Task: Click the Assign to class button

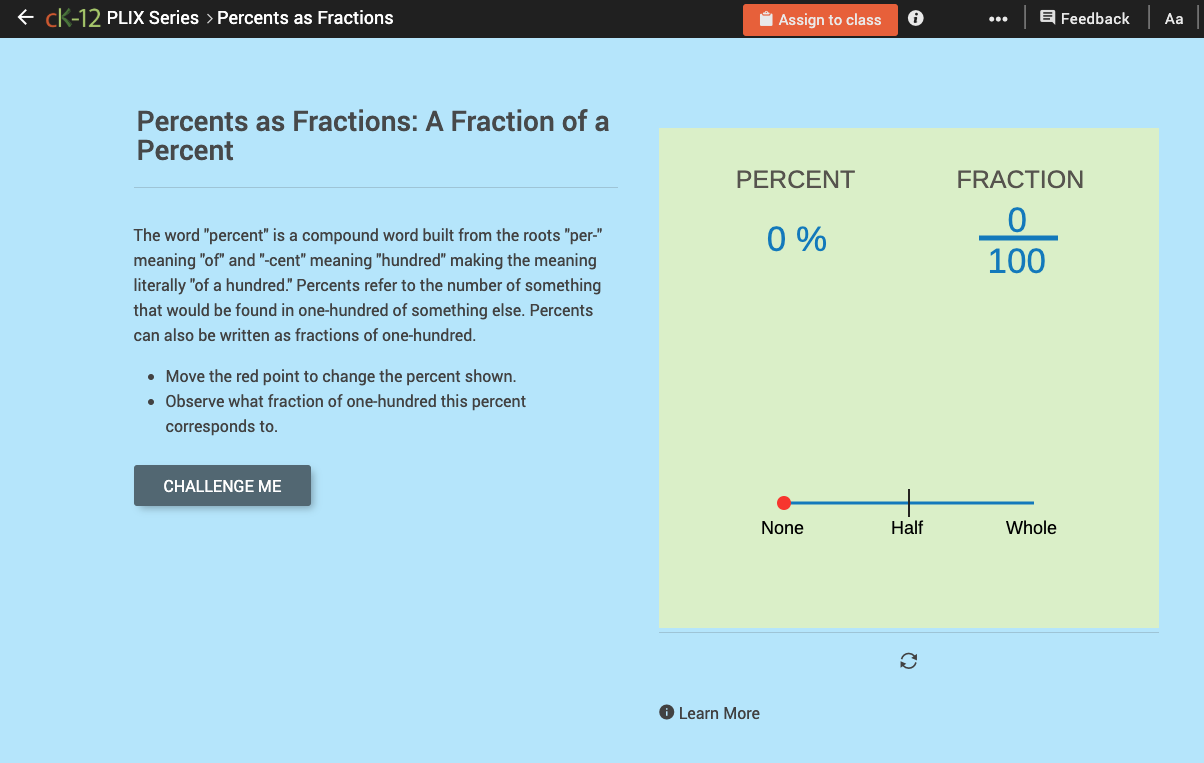Action: pos(820,19)
